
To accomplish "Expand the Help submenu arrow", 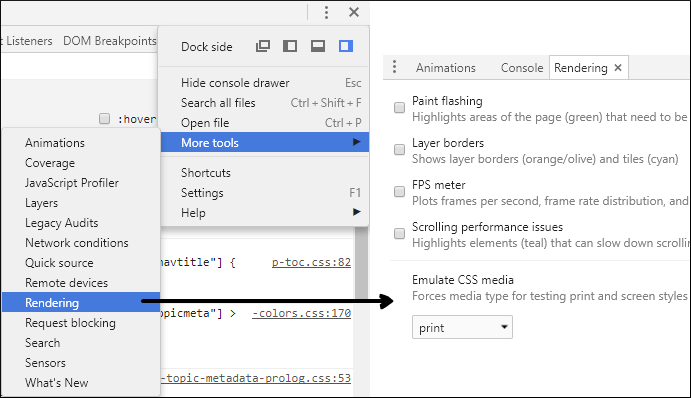I will (x=357, y=212).
